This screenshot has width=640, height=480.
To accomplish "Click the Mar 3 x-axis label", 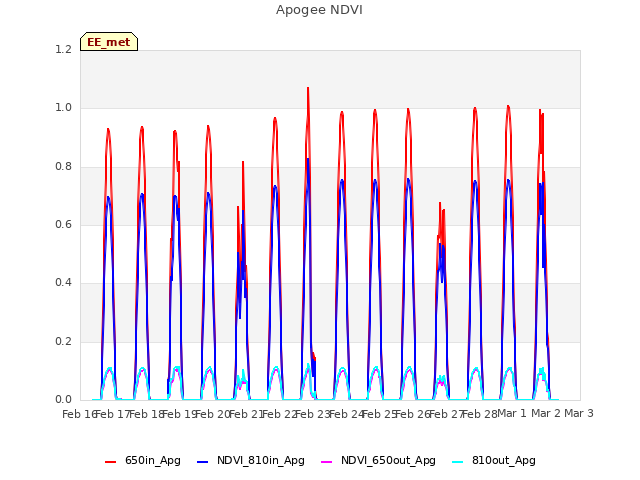I will (579, 413).
